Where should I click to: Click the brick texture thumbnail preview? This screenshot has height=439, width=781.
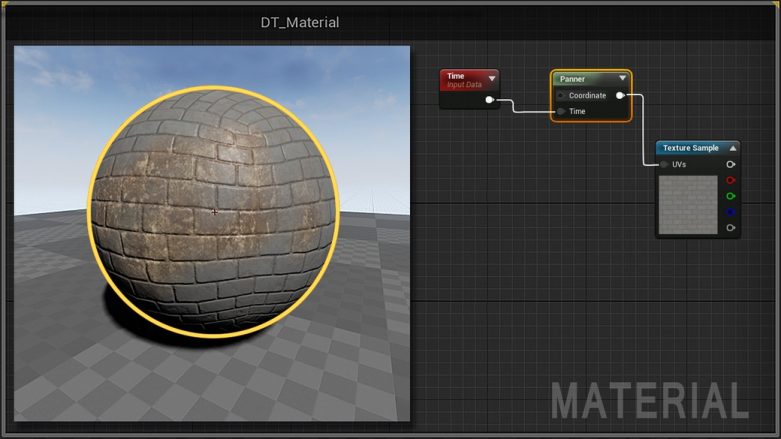pyautogui.click(x=688, y=204)
